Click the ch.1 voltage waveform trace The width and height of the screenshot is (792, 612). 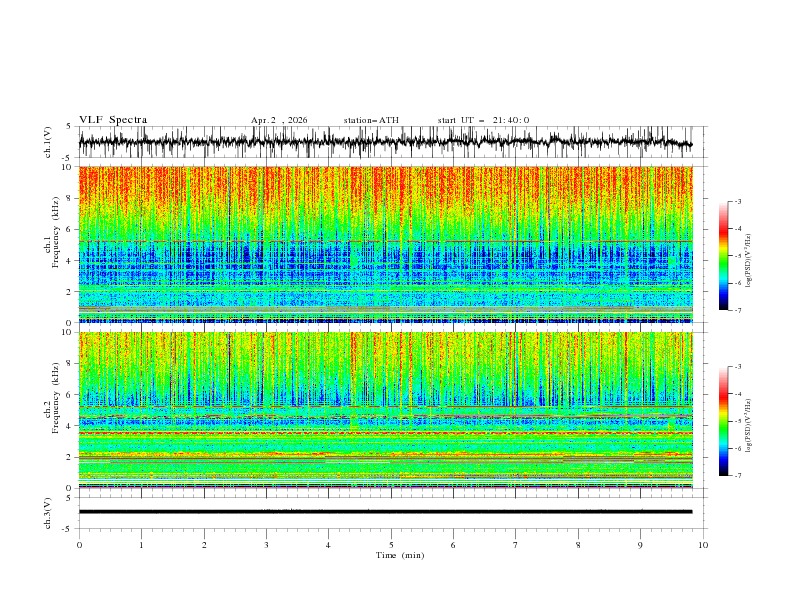385,142
